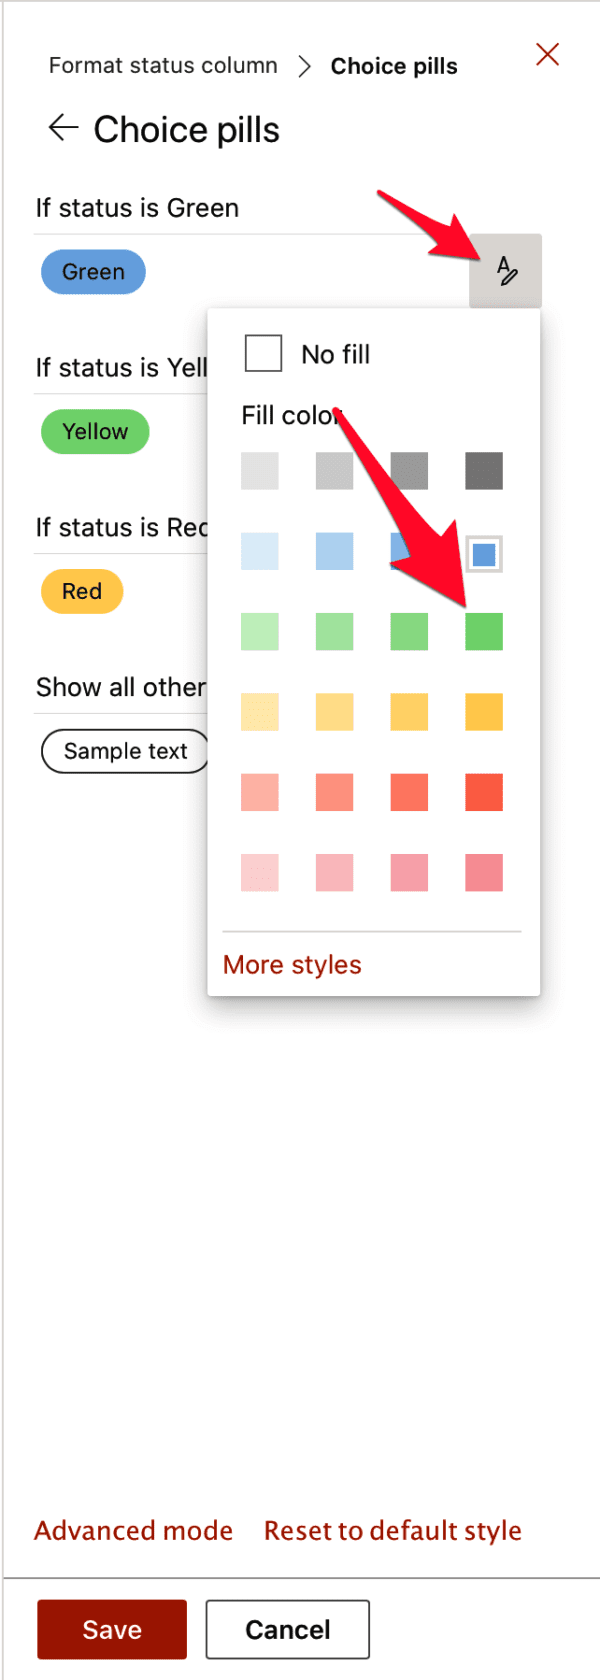
Task: Close the formatting panel with the X
Action: (547, 55)
